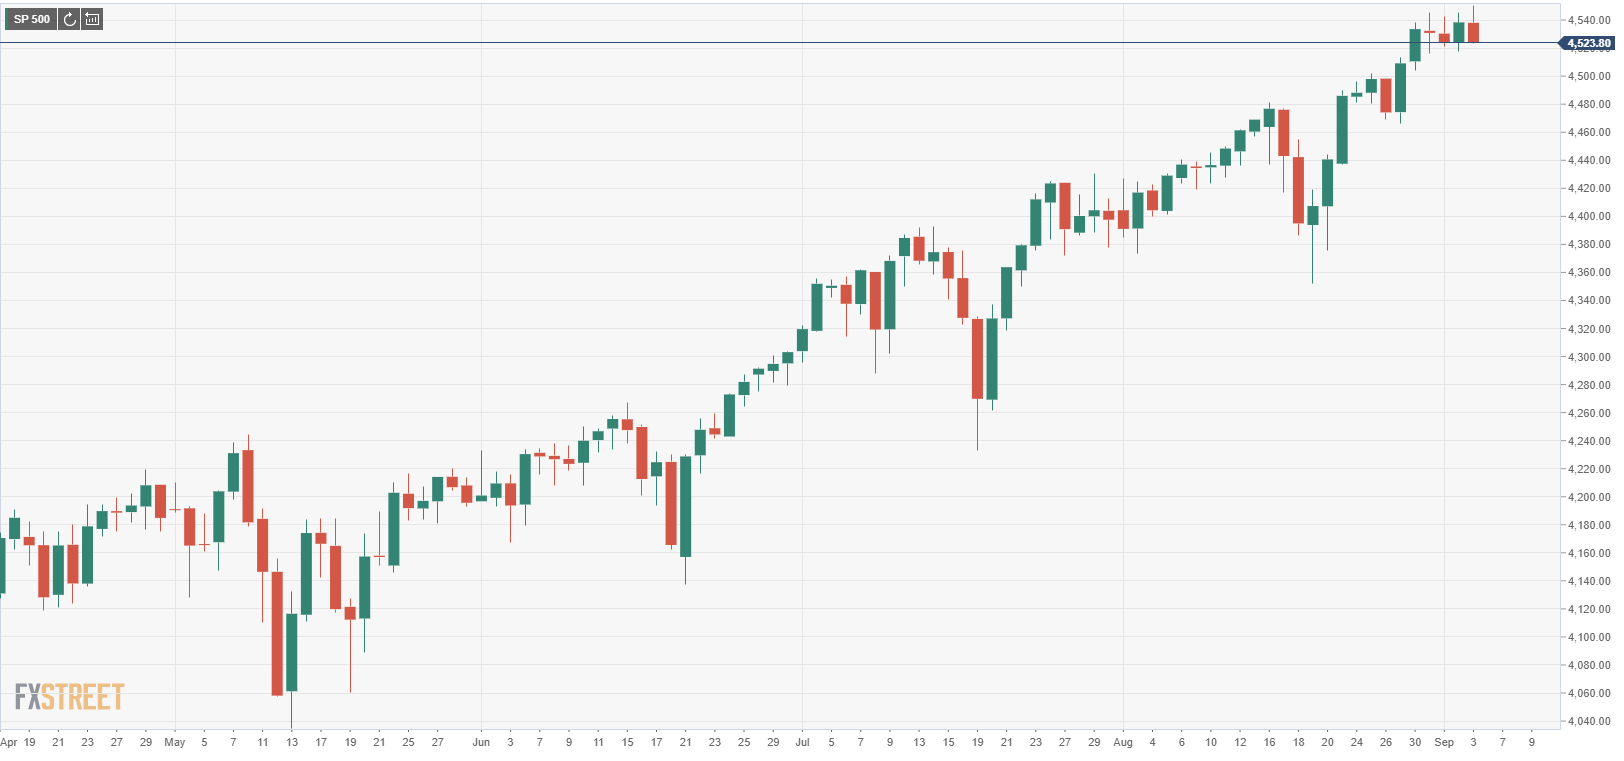1624x761 pixels.
Task: Select the Jul label on time axis
Action: tap(802, 742)
